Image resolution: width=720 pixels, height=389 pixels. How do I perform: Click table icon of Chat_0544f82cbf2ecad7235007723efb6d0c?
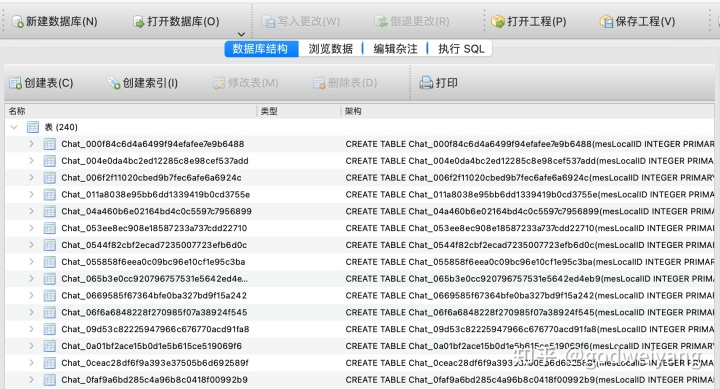pos(50,245)
